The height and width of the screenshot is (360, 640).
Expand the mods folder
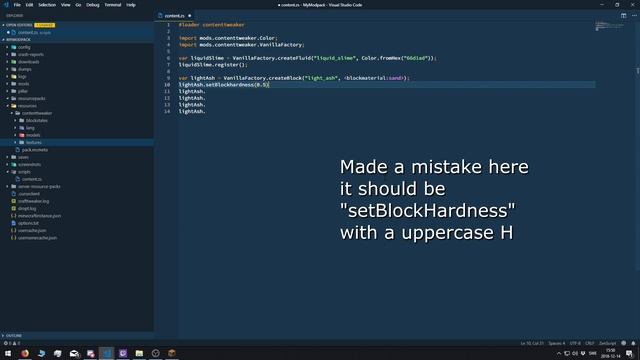(x=23, y=84)
